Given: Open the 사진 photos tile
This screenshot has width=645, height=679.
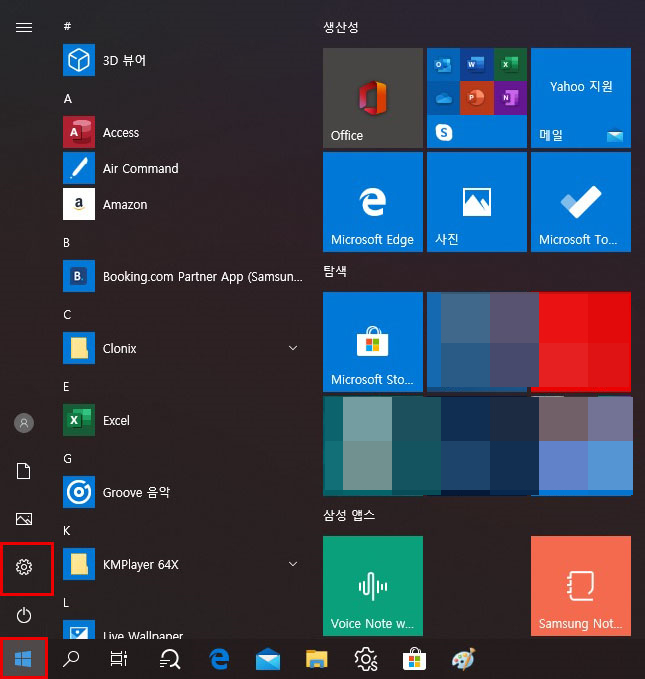Looking at the screenshot, I should (x=476, y=202).
